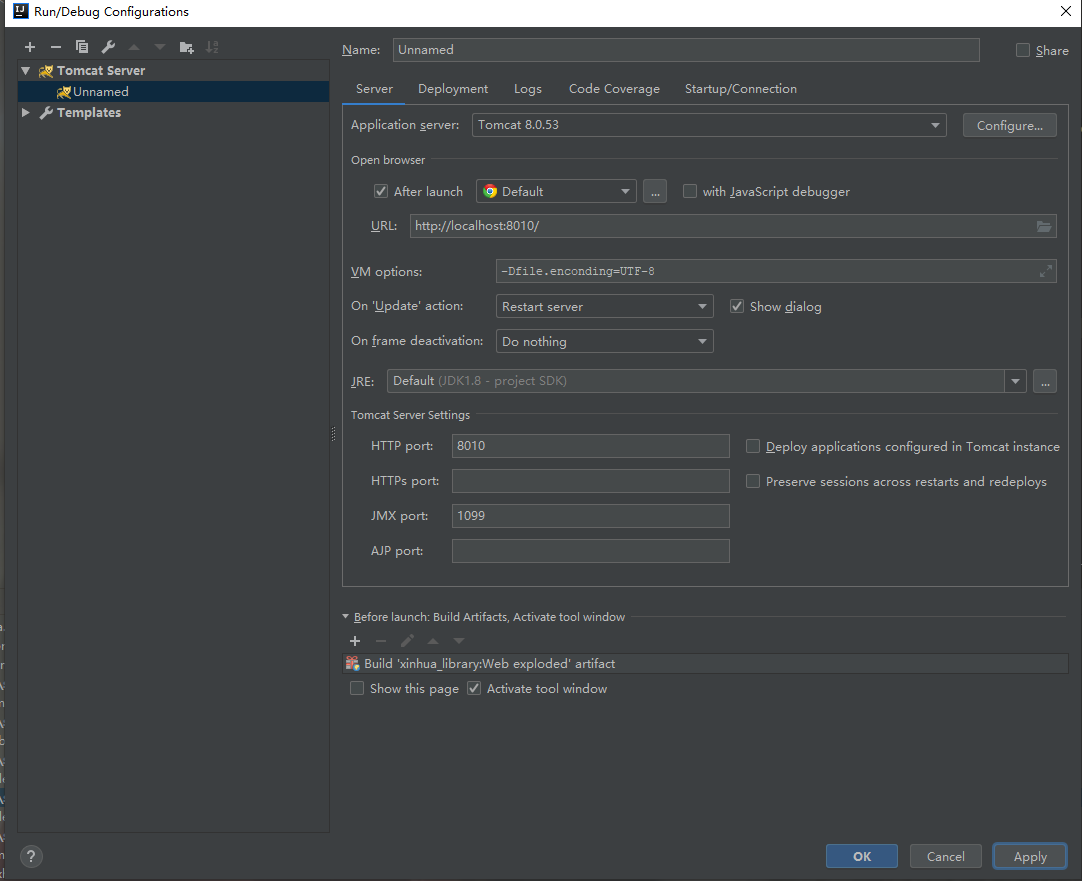Click the IntelliJ logo in title bar
1082x881 pixels.
coord(21,11)
